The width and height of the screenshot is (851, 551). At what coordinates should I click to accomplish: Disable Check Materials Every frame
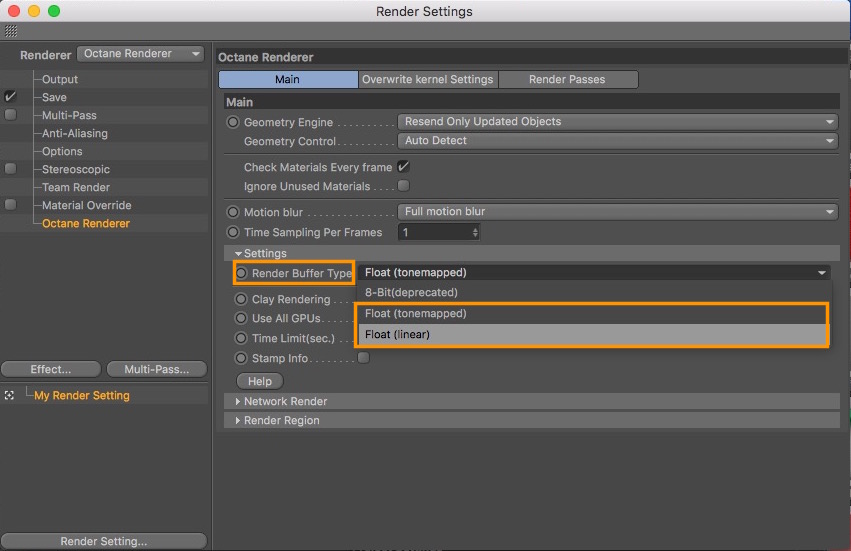coord(404,167)
